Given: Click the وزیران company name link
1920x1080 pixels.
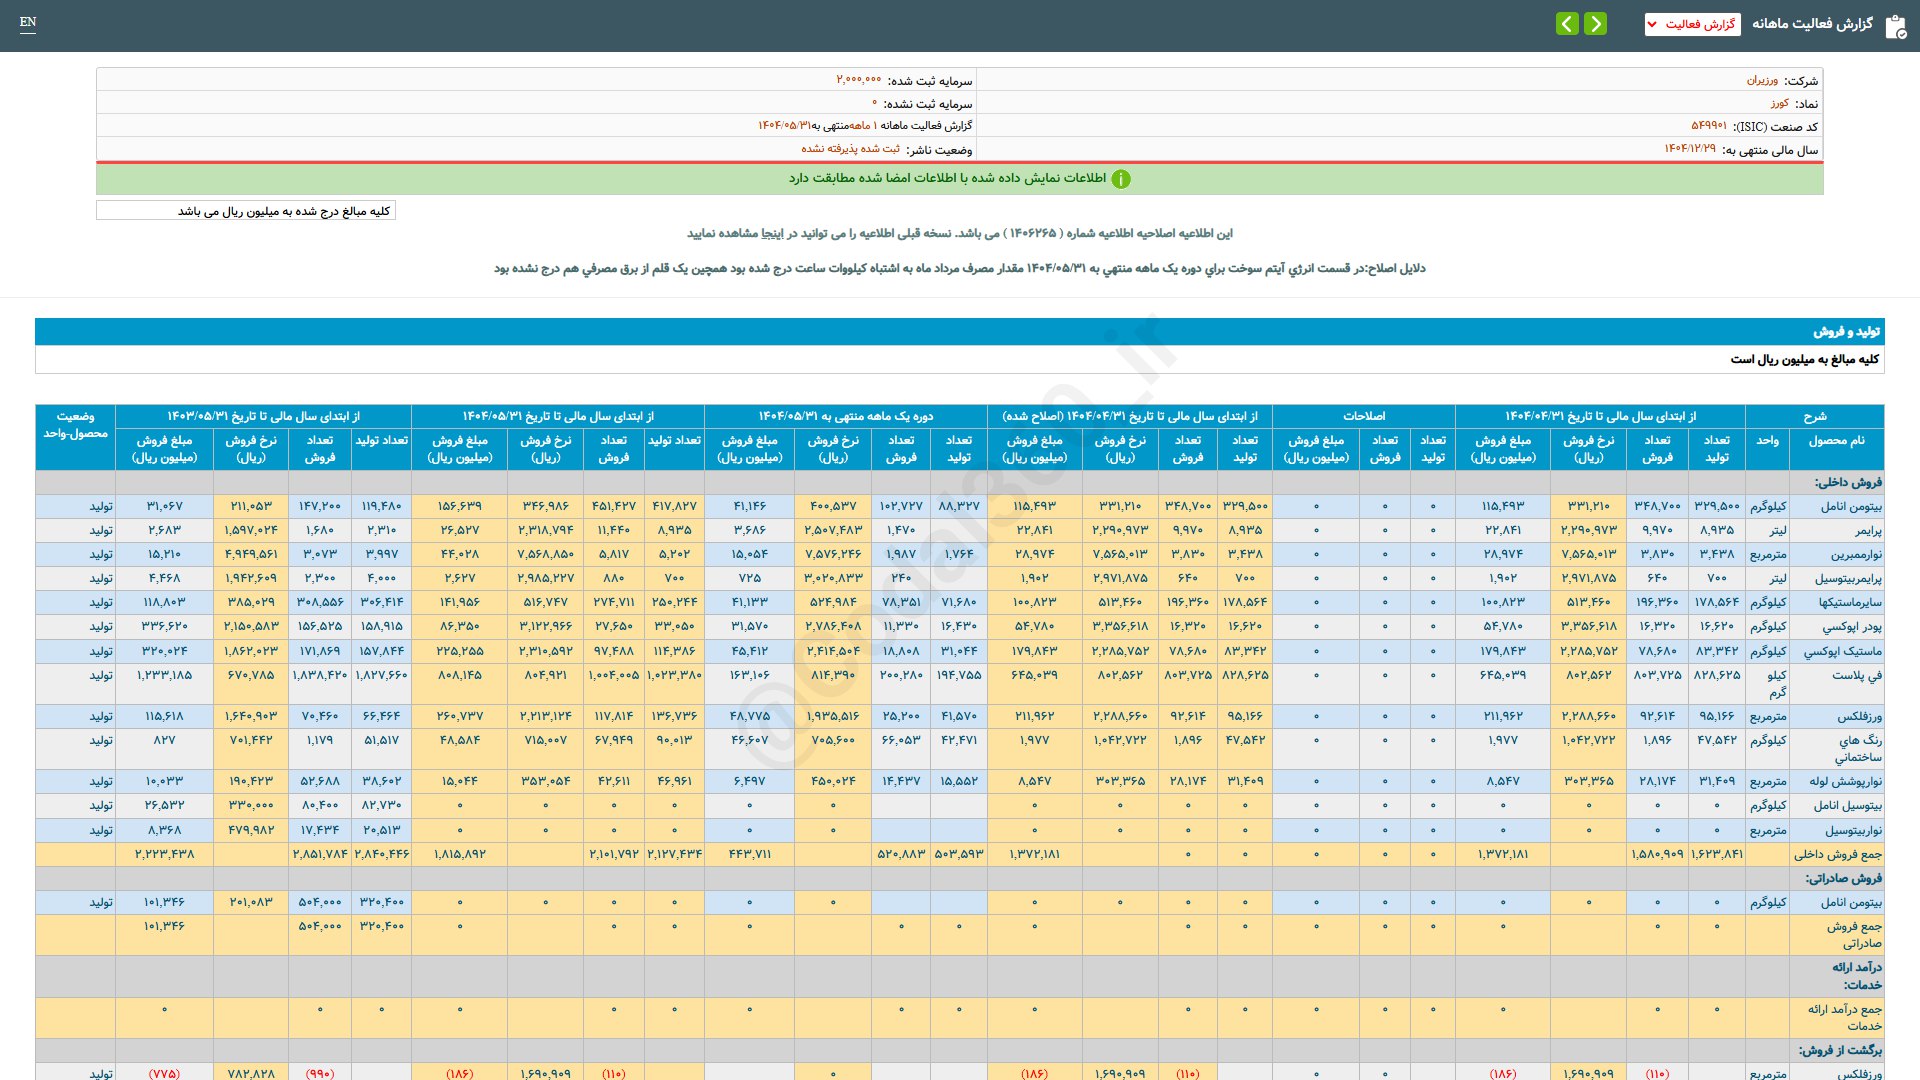Looking at the screenshot, I should coord(1762,80).
